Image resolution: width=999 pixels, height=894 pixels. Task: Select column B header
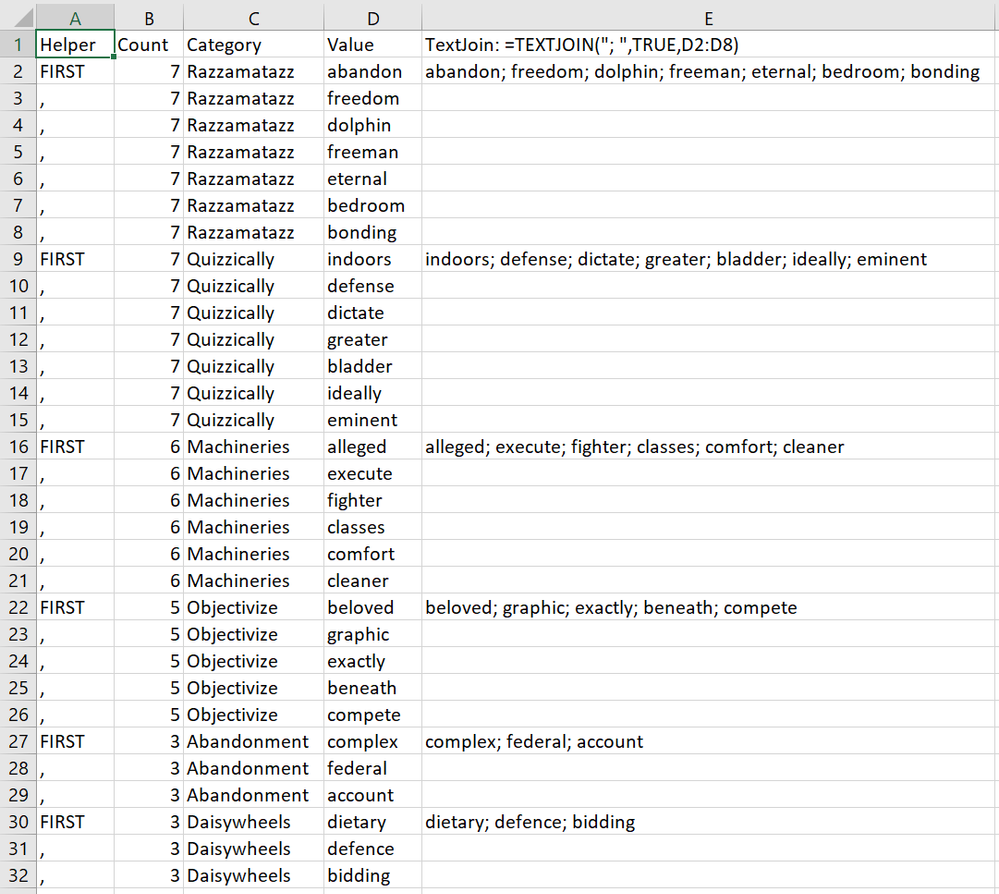[x=149, y=18]
